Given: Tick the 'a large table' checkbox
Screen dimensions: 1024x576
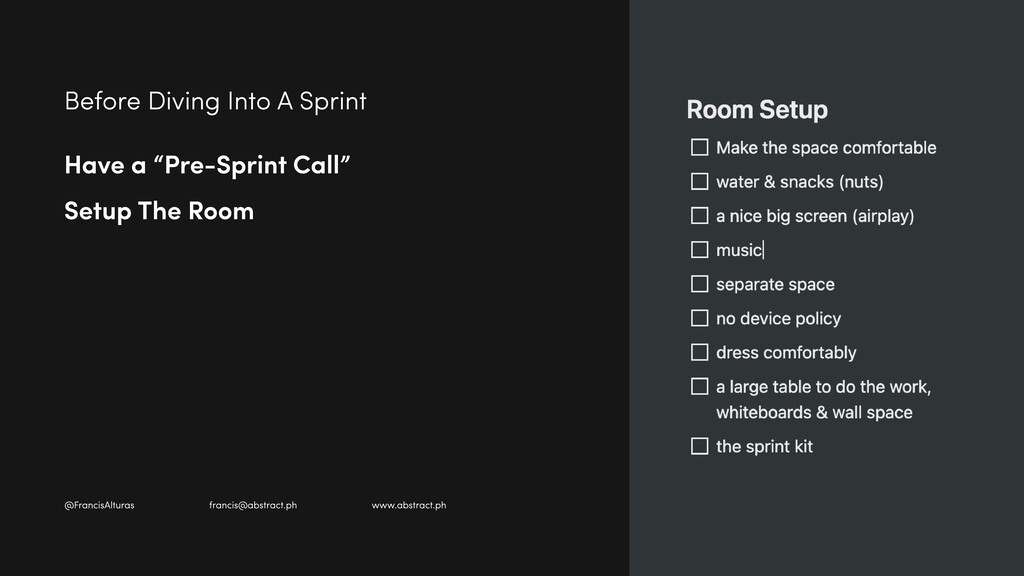Looking at the screenshot, I should pyautogui.click(x=699, y=387).
